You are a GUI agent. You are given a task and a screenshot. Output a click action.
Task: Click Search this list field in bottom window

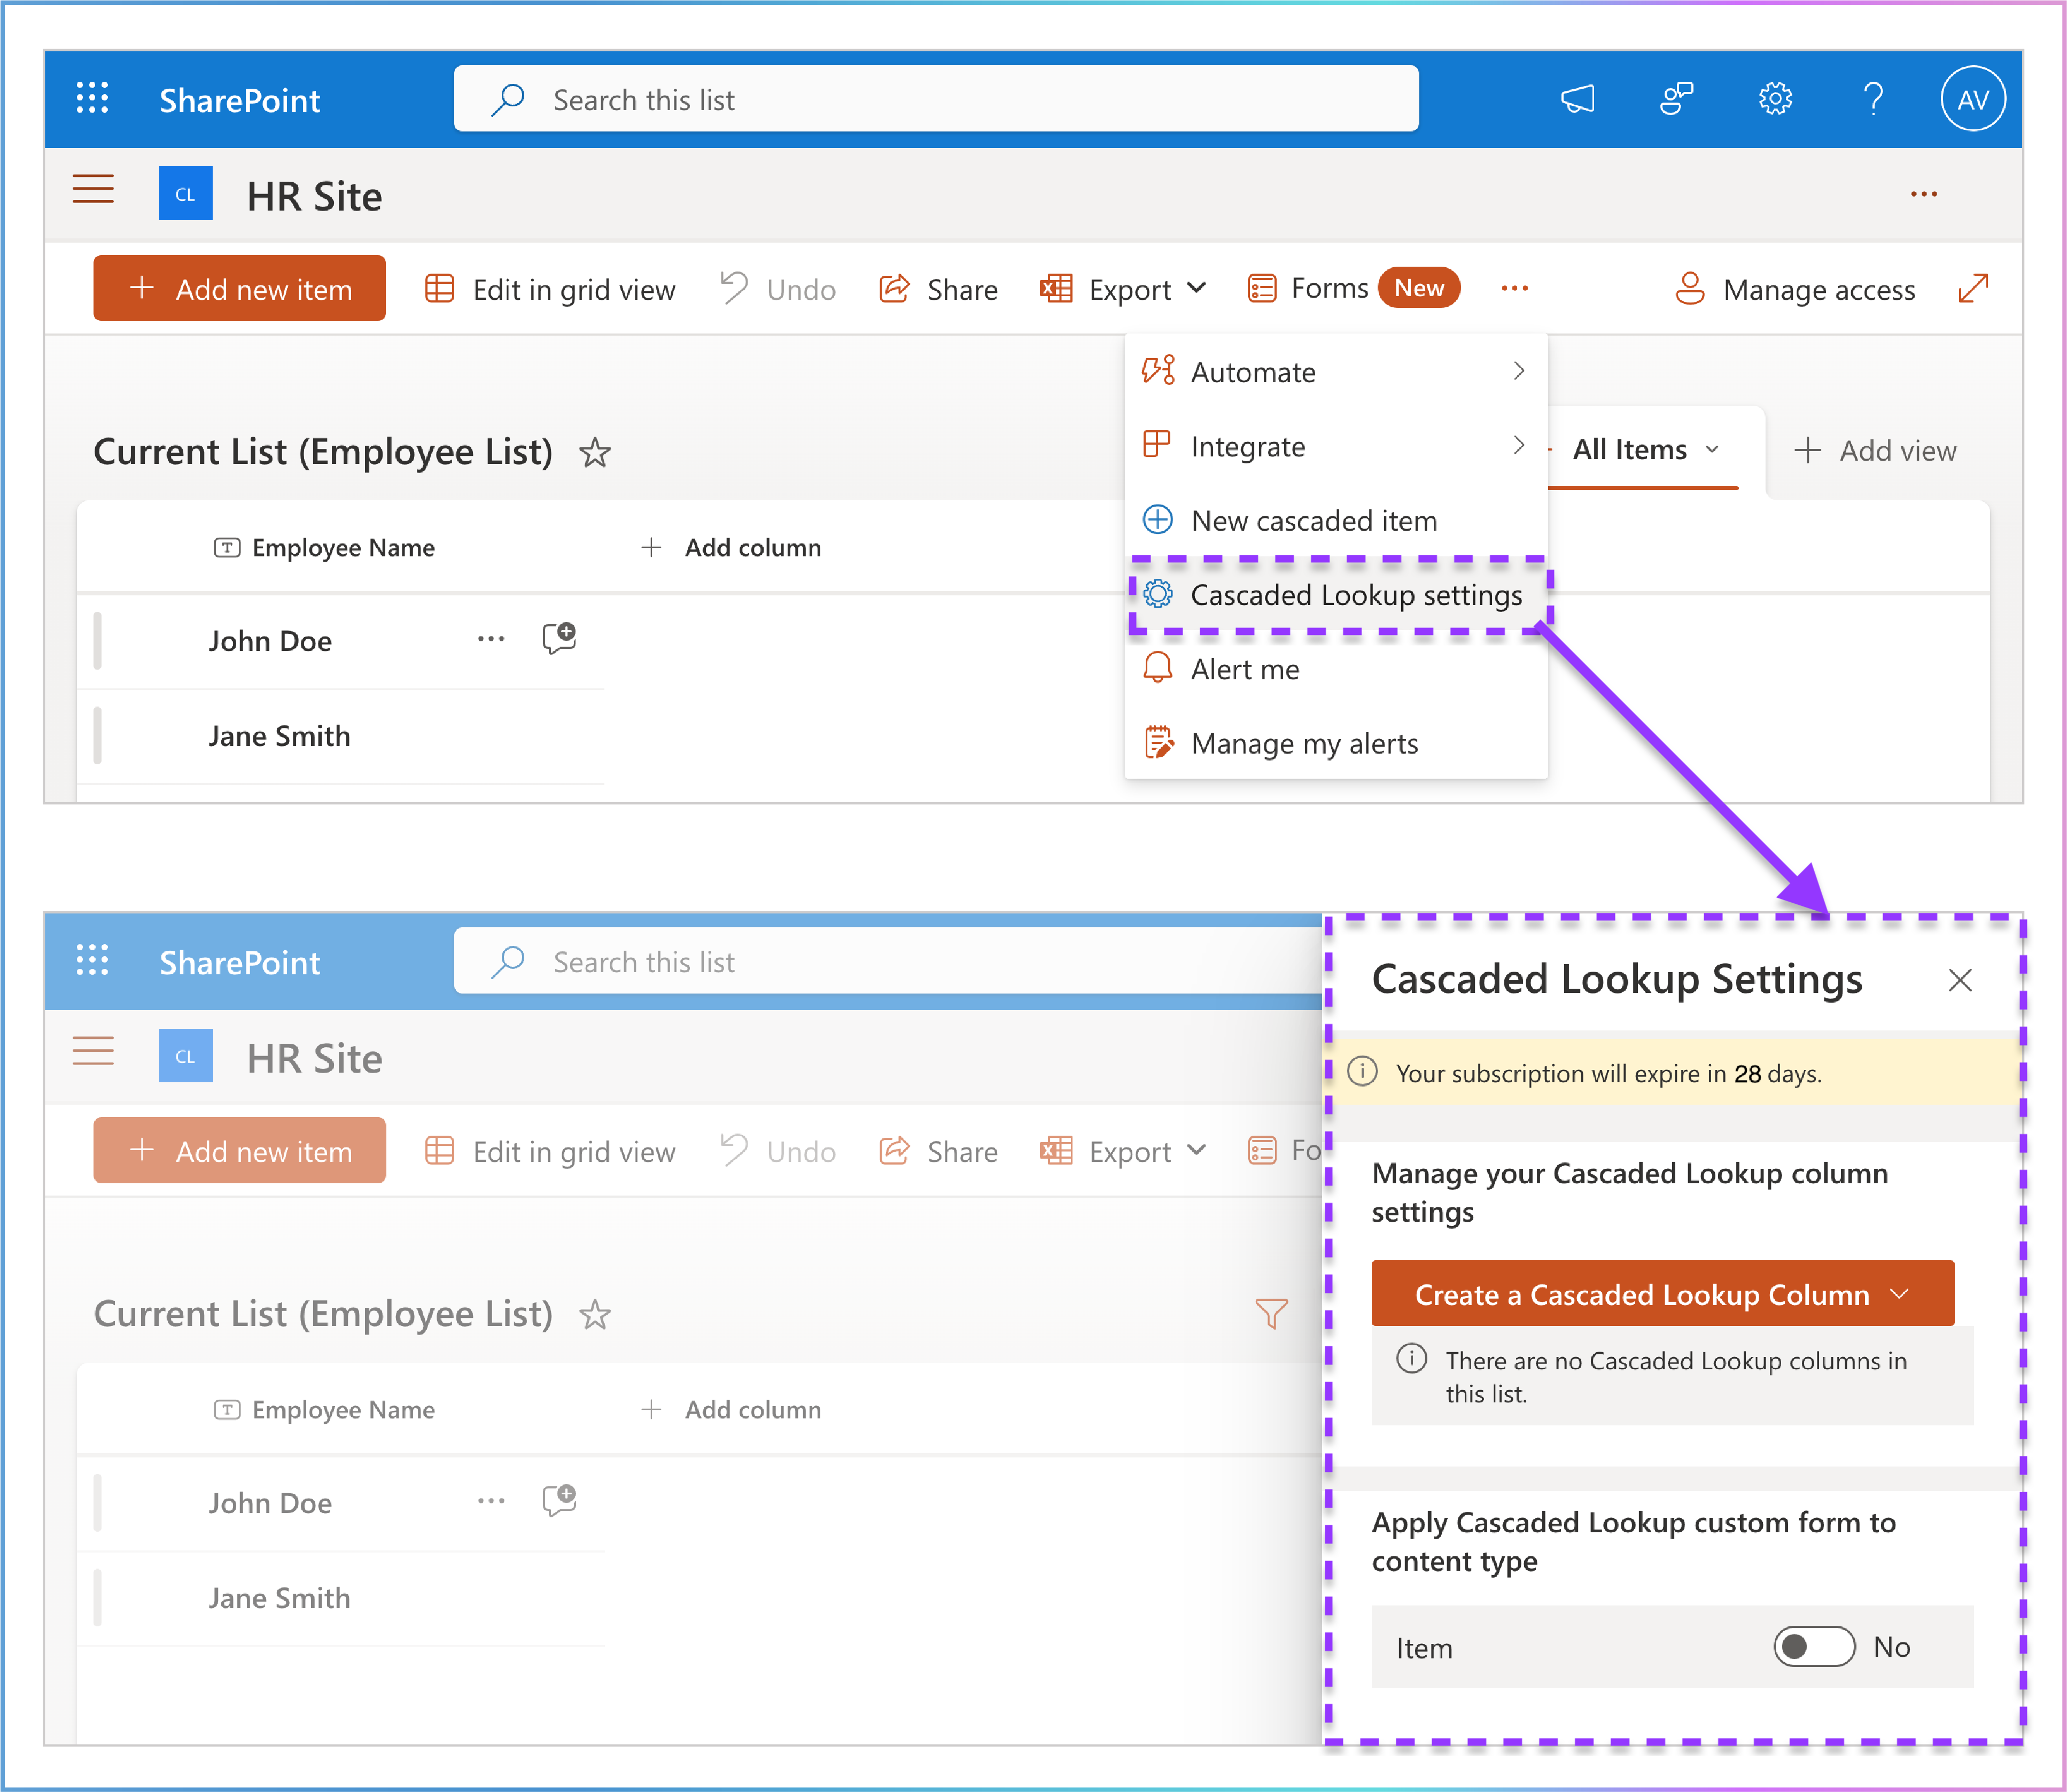pos(888,961)
